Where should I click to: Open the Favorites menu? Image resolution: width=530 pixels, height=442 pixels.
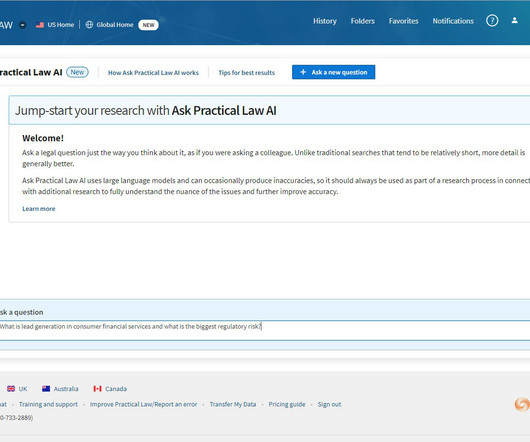[x=404, y=21]
